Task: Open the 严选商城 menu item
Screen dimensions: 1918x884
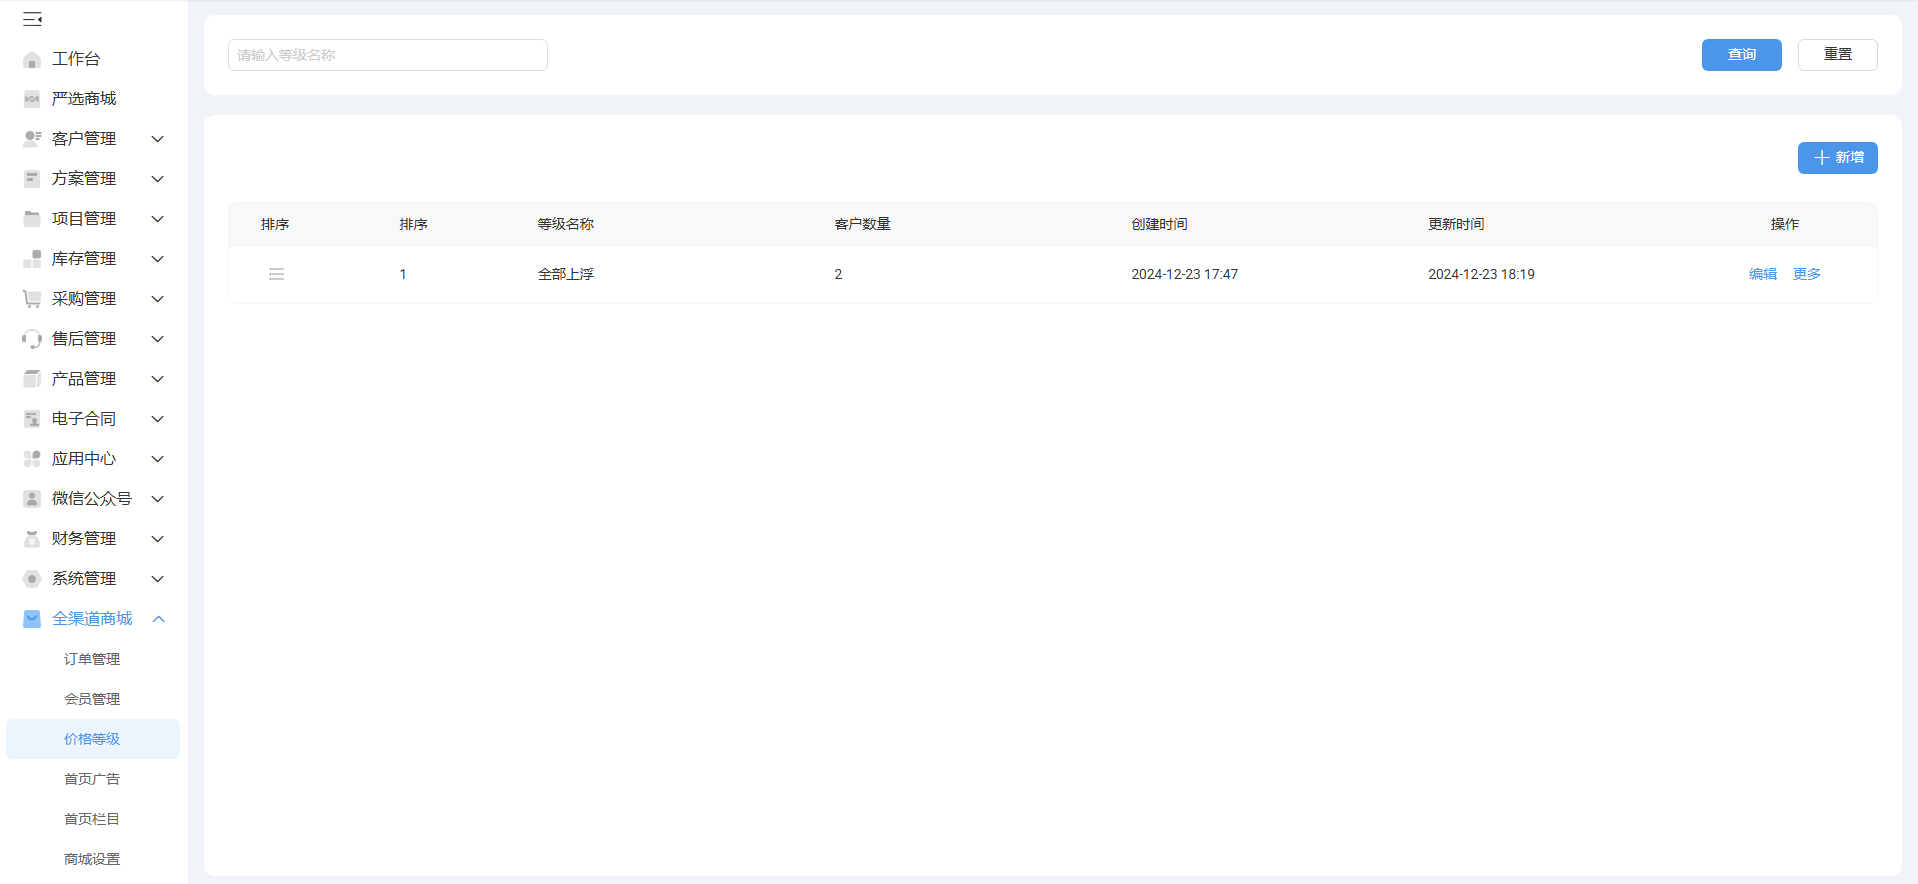Action: tap(84, 99)
